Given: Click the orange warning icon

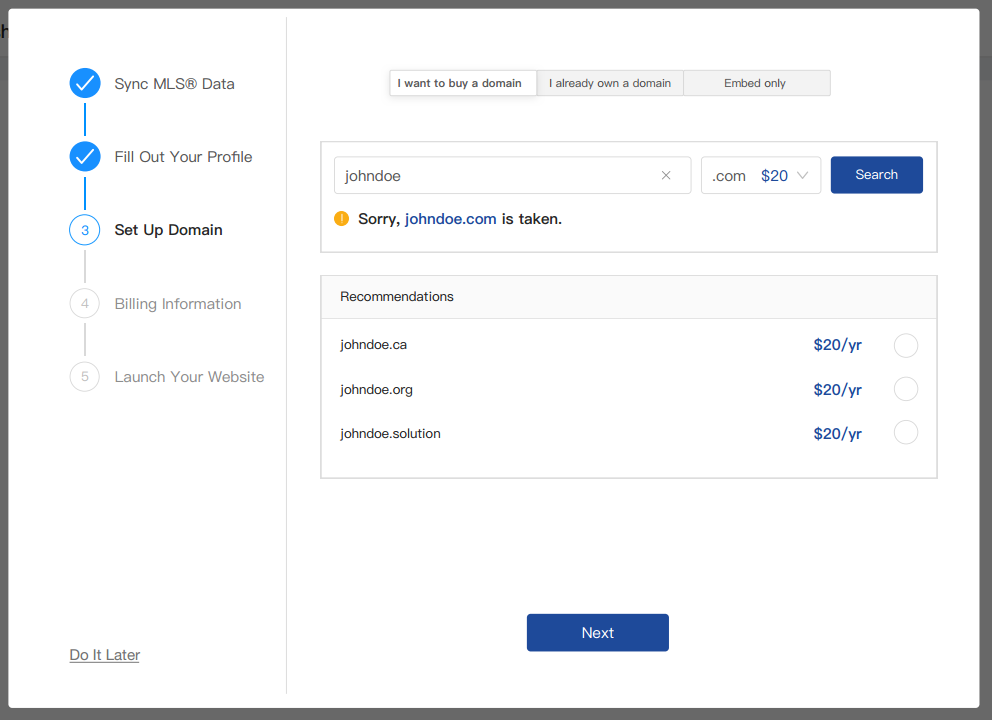Looking at the screenshot, I should pos(342,218).
